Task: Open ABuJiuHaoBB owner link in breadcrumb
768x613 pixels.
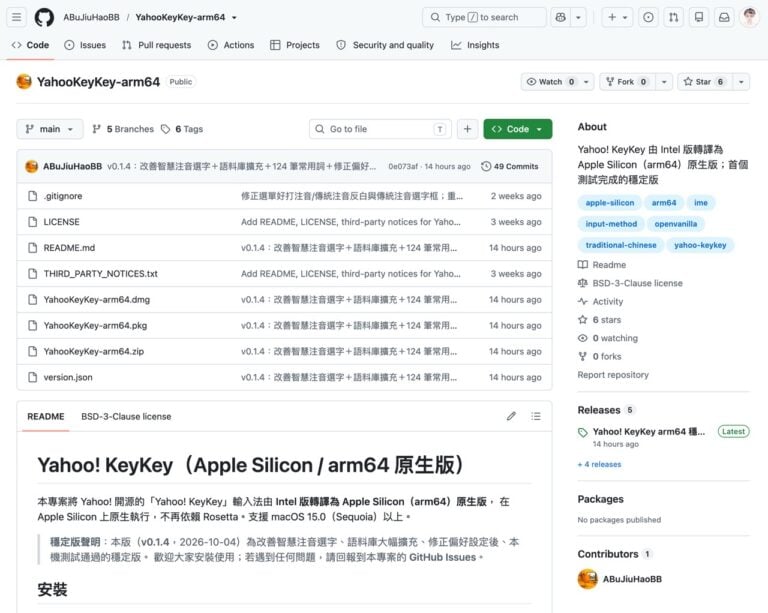Action: tap(91, 17)
